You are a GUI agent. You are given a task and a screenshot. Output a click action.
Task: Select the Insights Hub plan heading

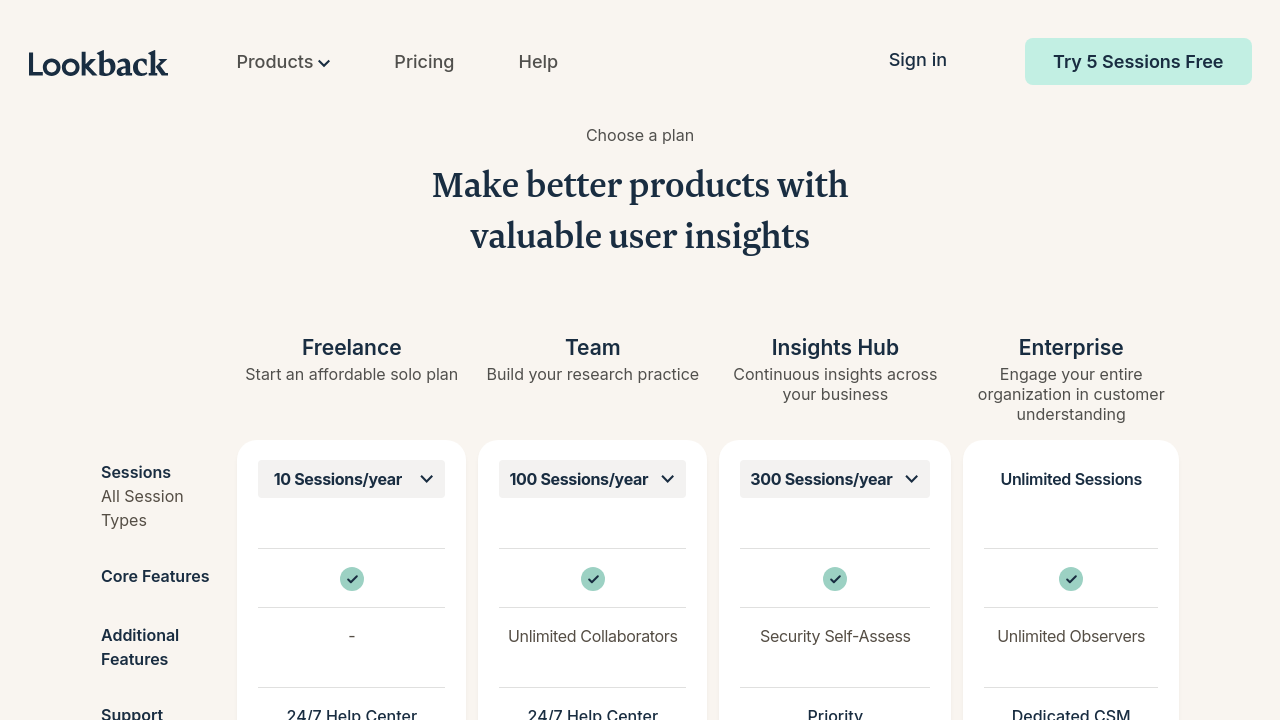[x=835, y=347]
